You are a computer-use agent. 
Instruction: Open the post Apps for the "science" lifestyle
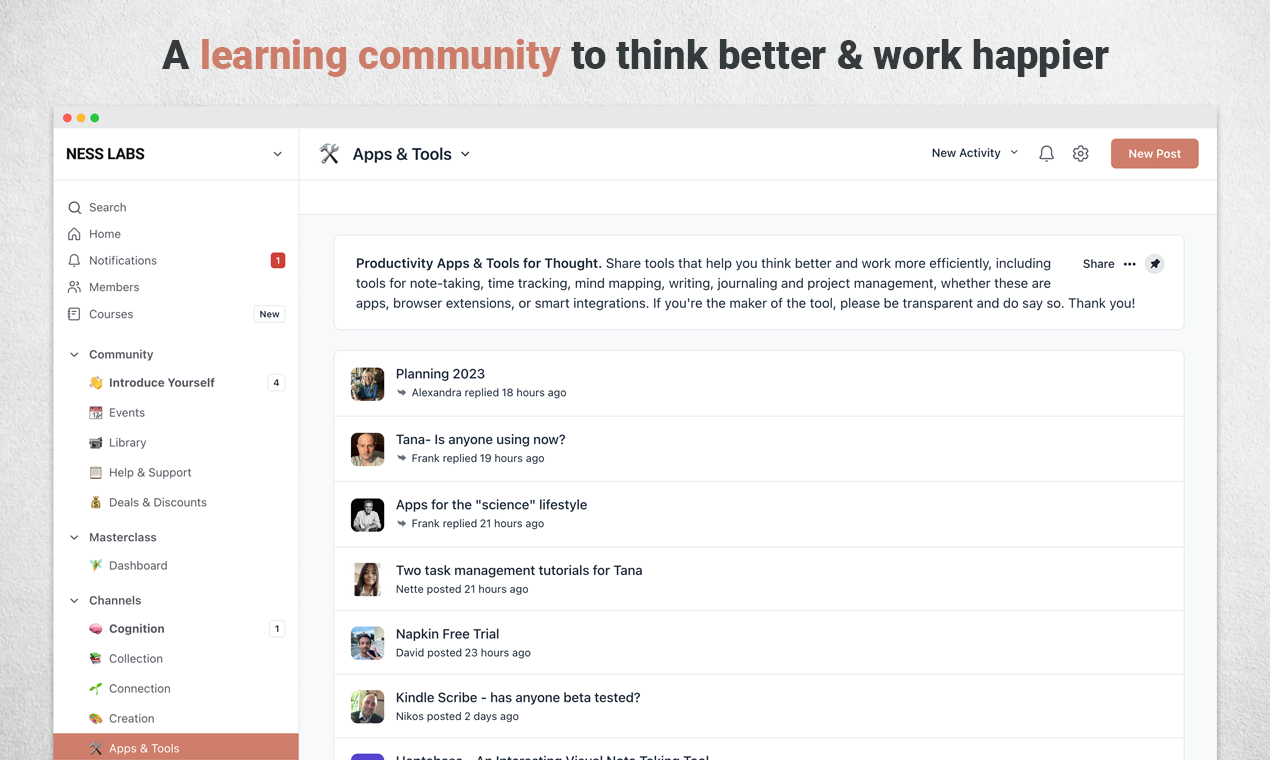point(491,505)
